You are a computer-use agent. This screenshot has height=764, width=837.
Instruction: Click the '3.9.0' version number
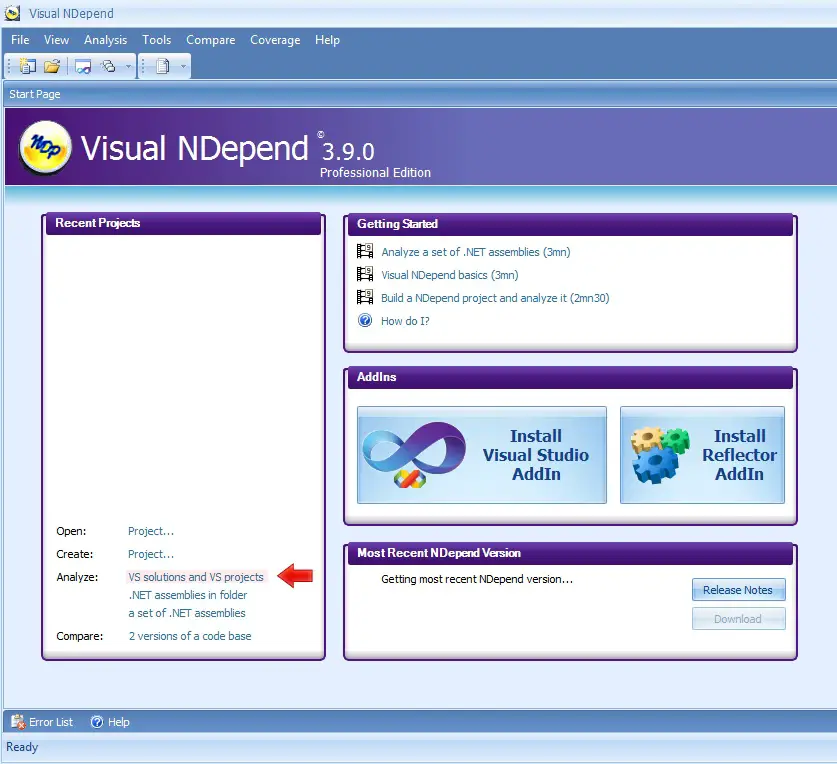tap(348, 152)
